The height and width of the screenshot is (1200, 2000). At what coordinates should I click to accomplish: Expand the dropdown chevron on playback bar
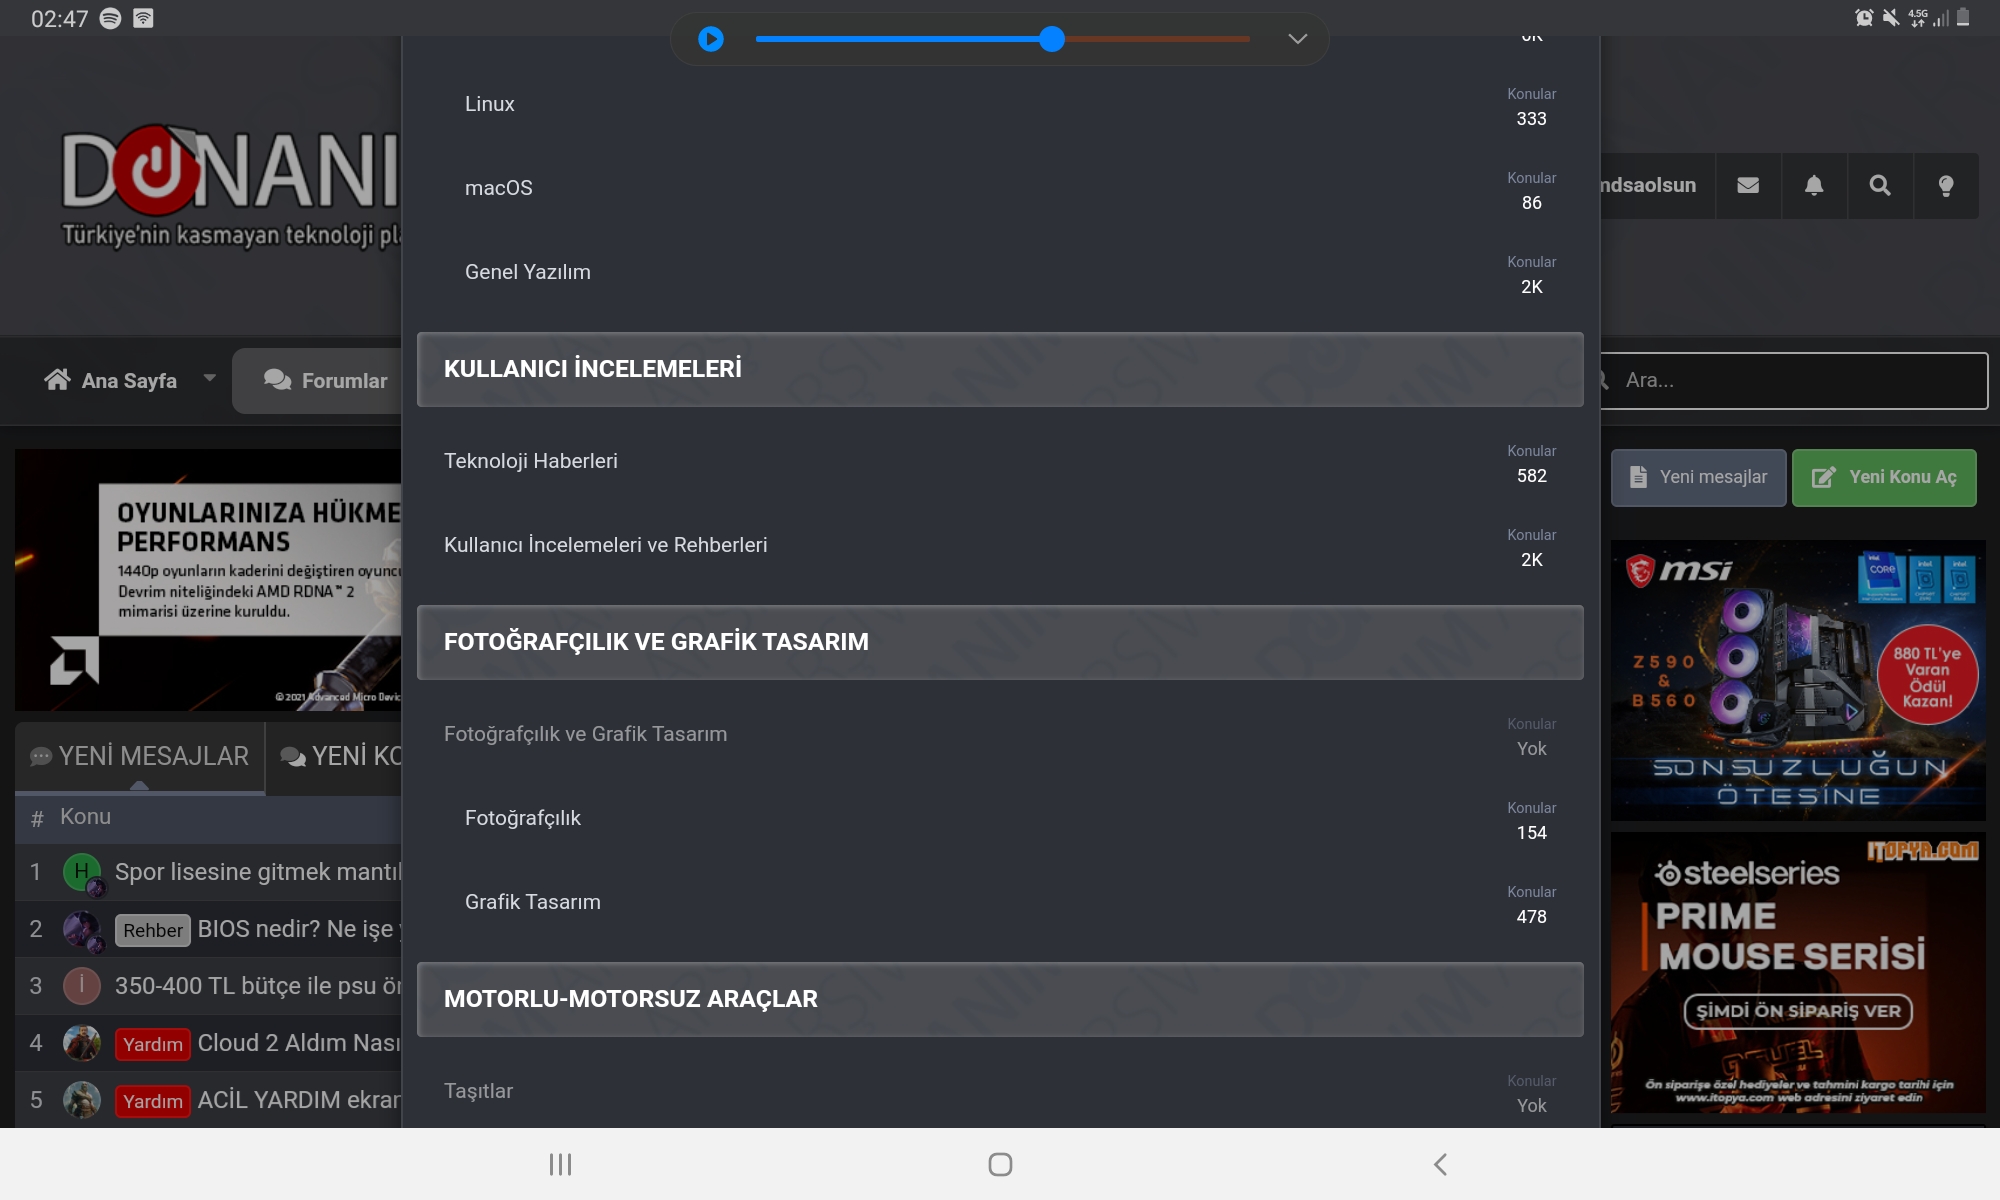pyautogui.click(x=1296, y=39)
